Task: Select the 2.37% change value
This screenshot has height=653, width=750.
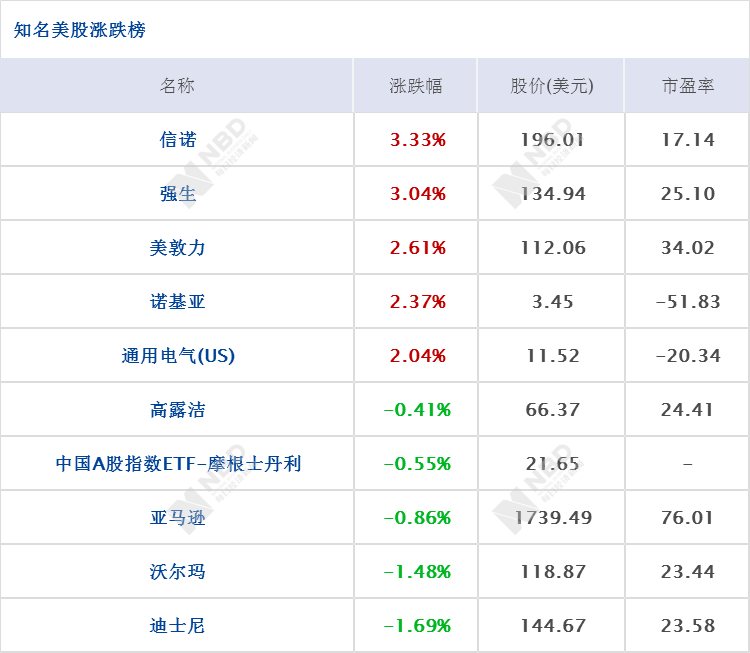Action: (418, 302)
